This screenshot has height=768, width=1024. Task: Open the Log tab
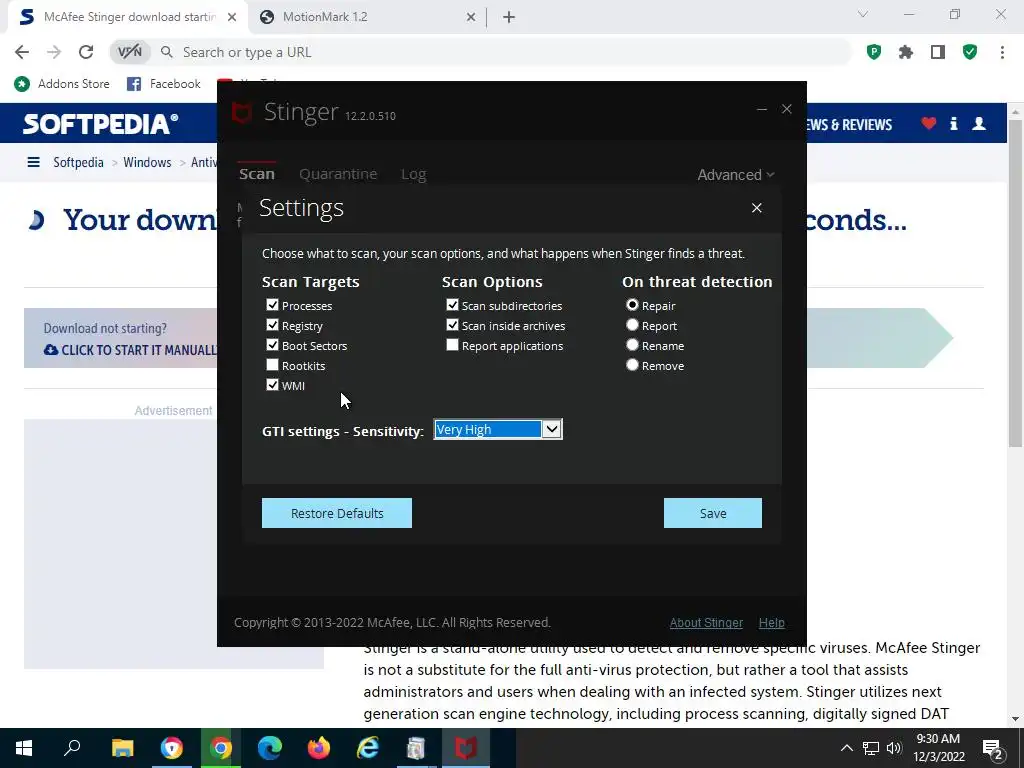tap(413, 174)
